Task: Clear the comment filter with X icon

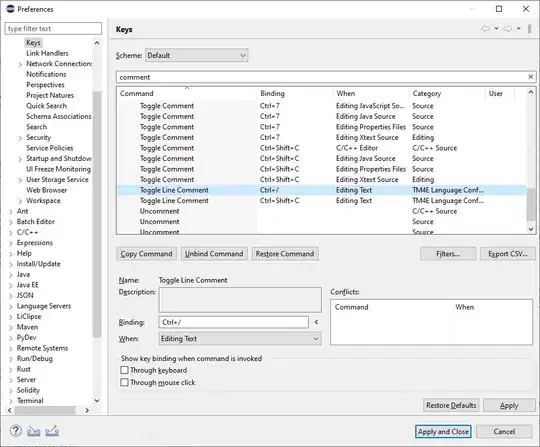Action: pyautogui.click(x=530, y=77)
